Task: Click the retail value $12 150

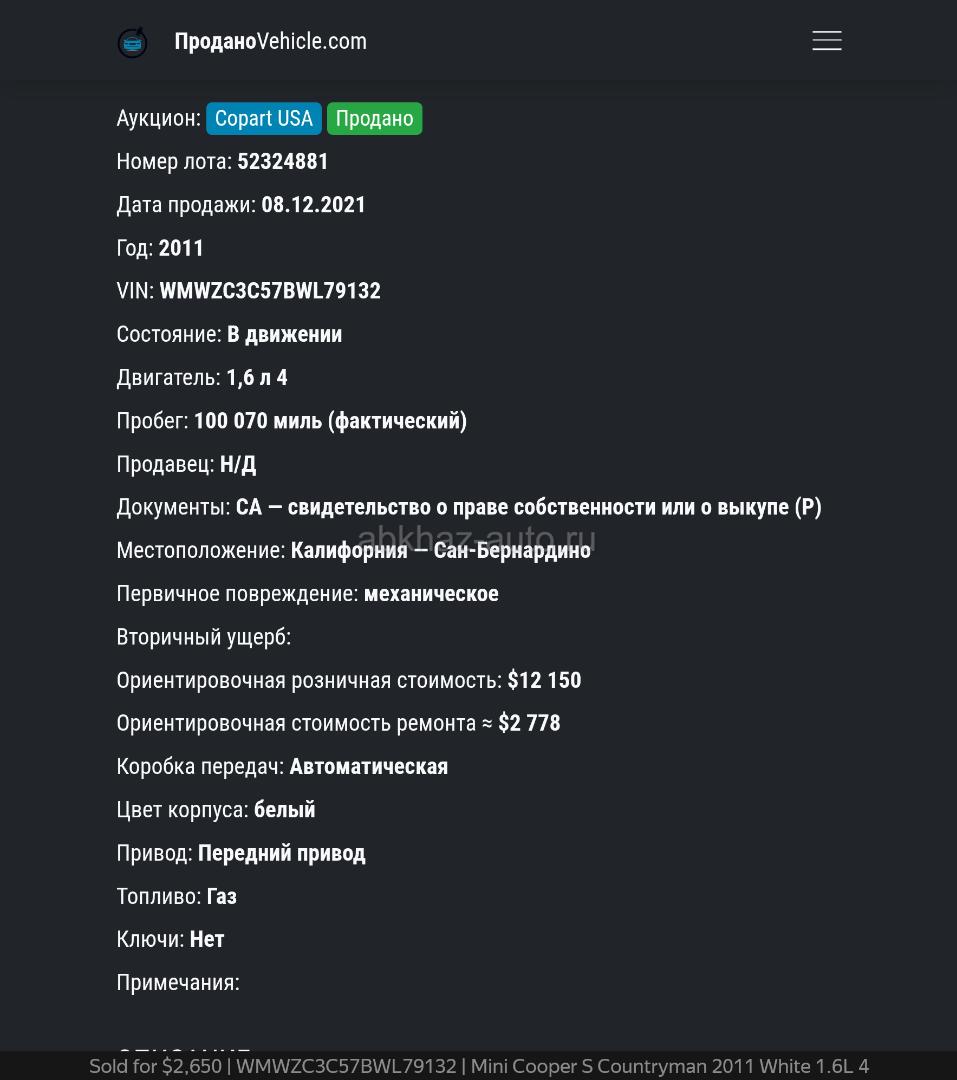Action: (544, 680)
